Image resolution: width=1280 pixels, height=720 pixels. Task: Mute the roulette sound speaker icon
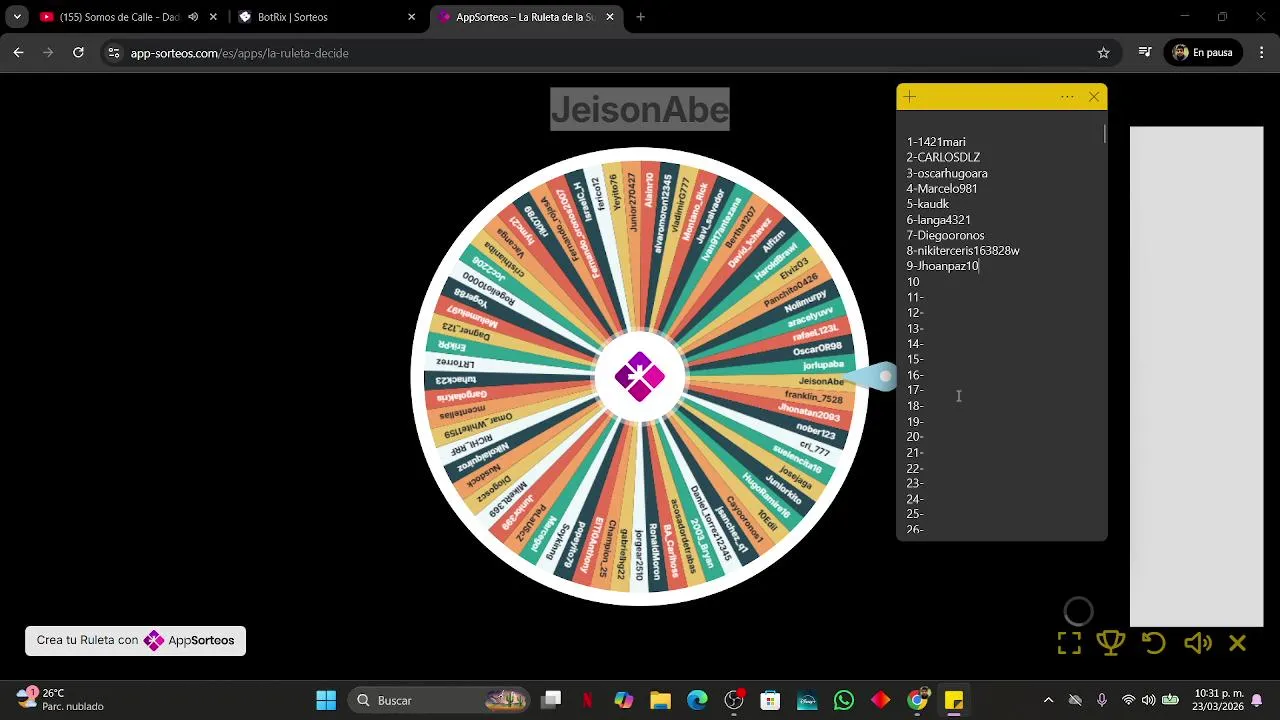pos(1197,643)
